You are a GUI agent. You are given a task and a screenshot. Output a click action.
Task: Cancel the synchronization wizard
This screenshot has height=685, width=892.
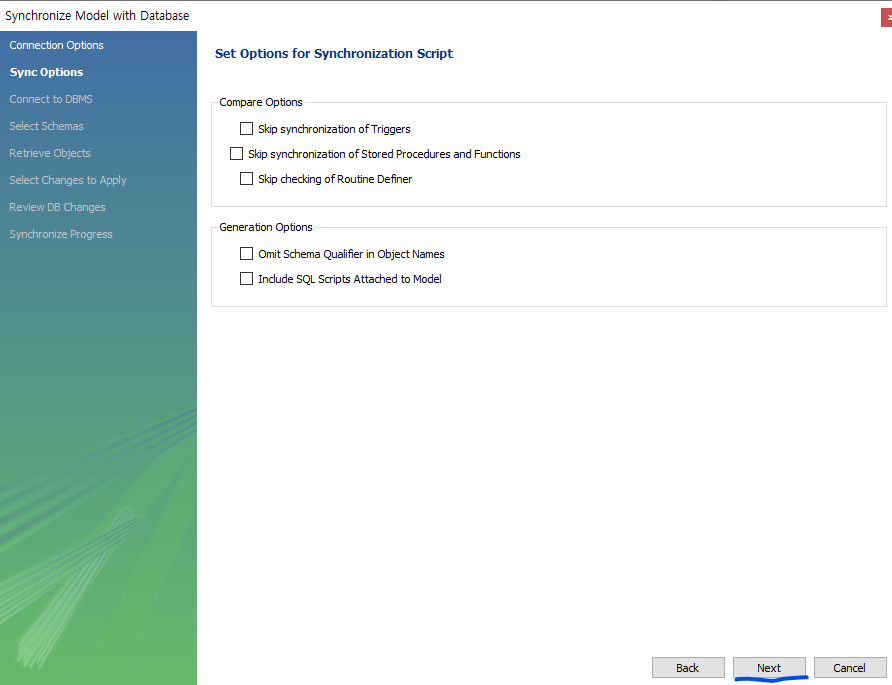point(850,668)
